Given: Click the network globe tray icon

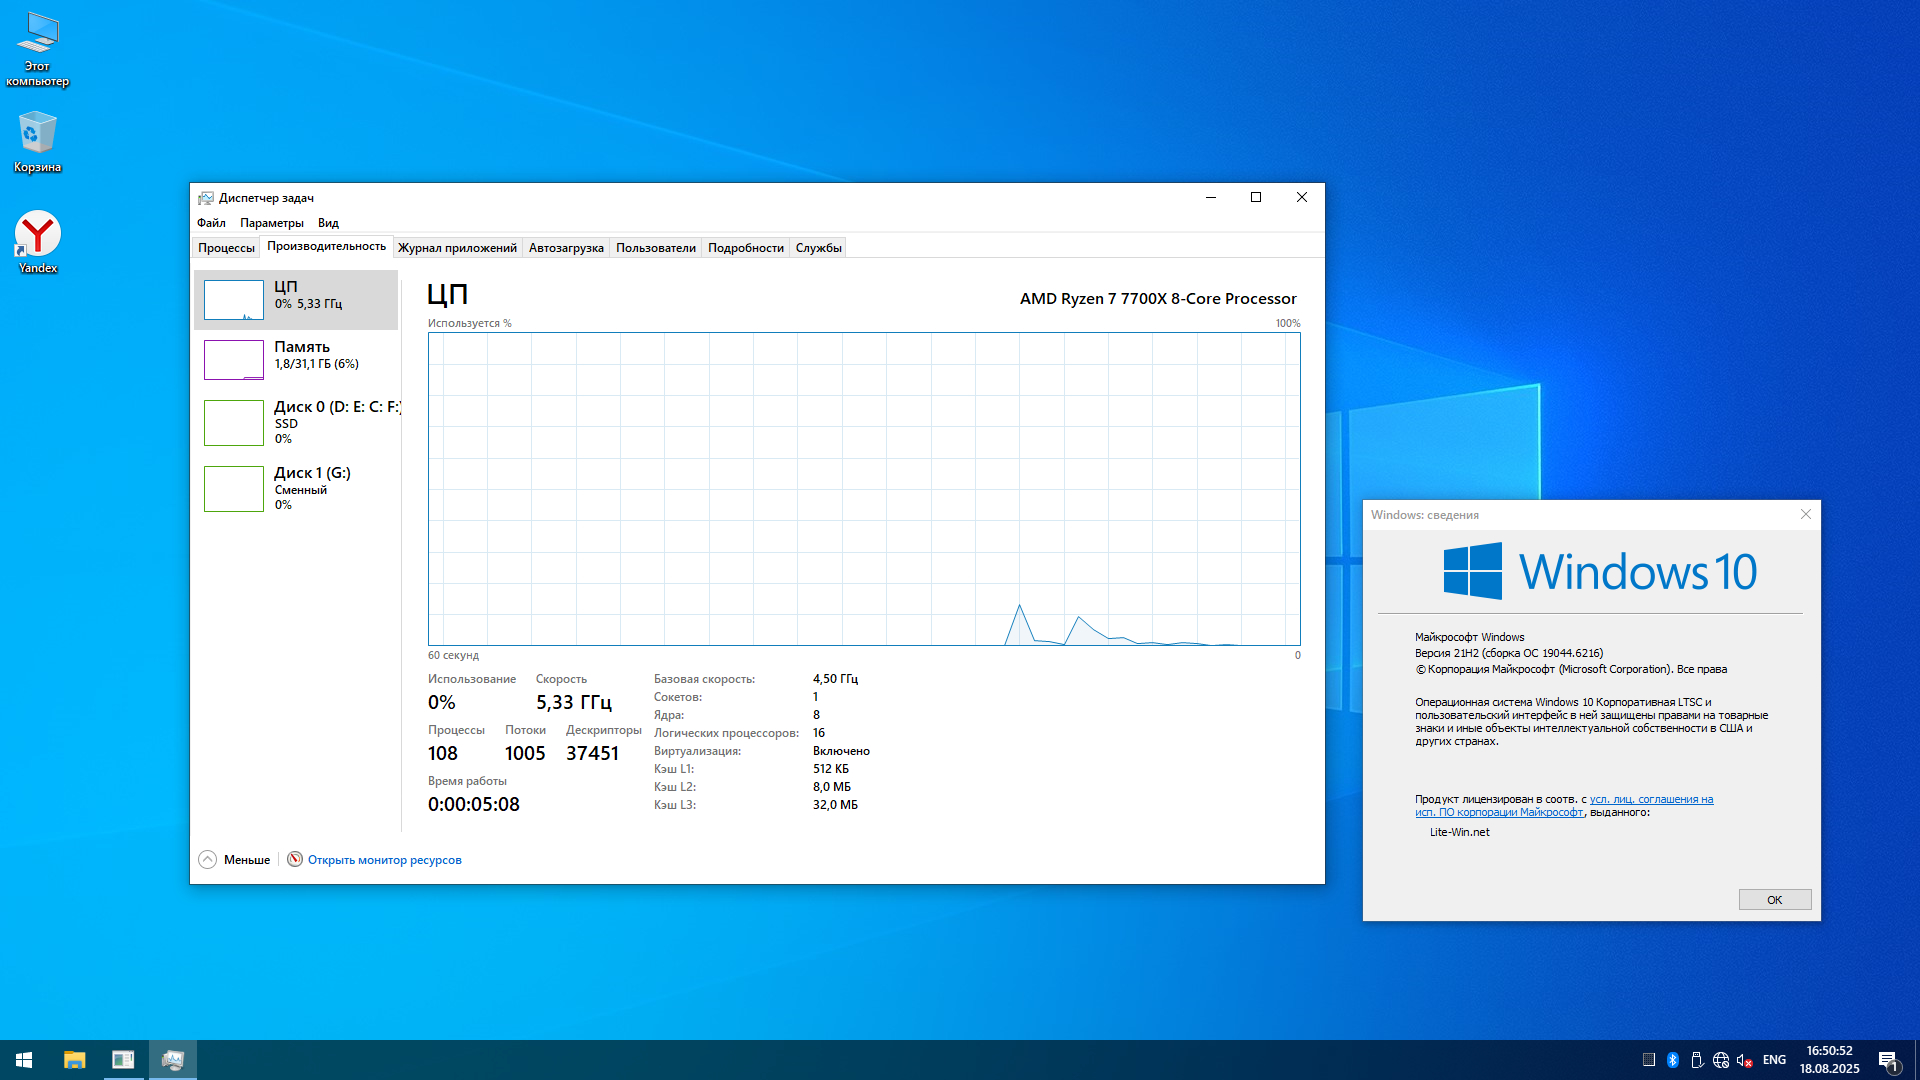Looking at the screenshot, I should tap(1721, 1060).
